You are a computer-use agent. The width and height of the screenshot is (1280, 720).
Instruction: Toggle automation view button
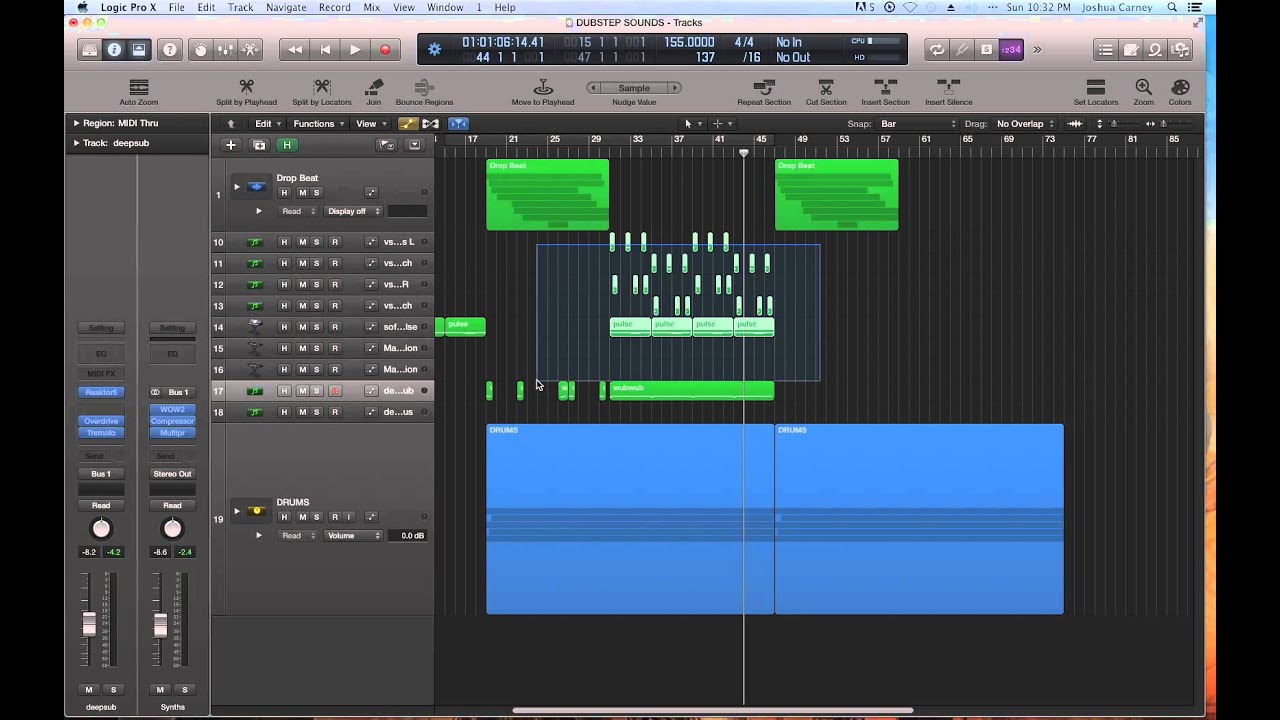coord(407,124)
